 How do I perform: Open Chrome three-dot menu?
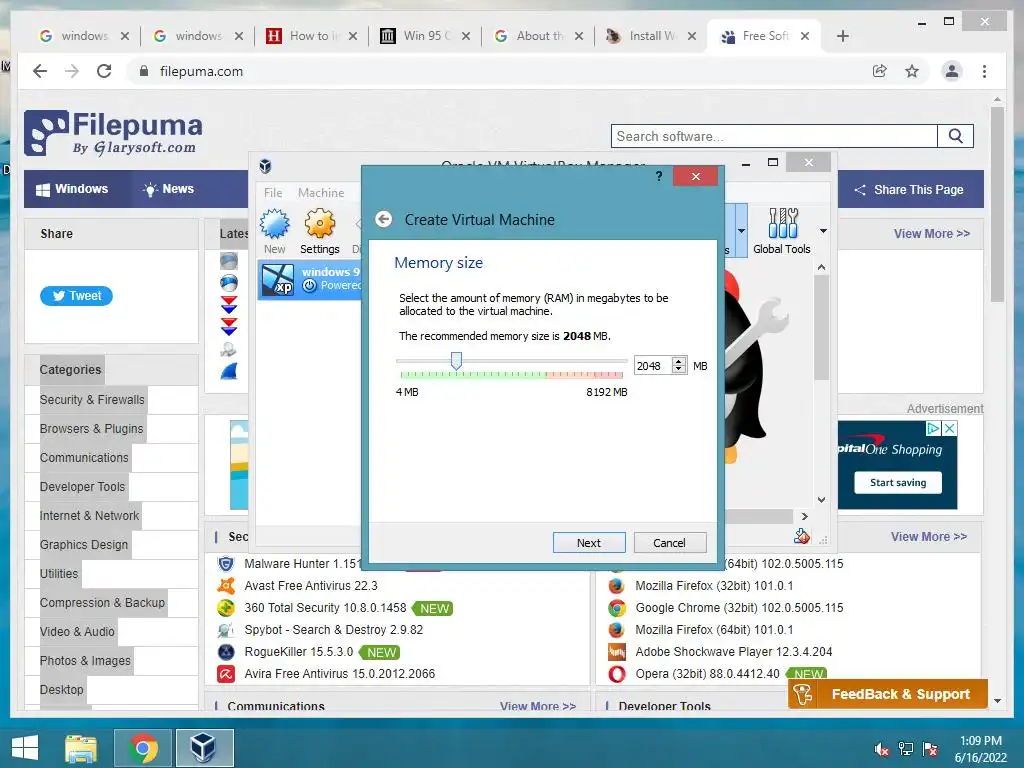[984, 71]
